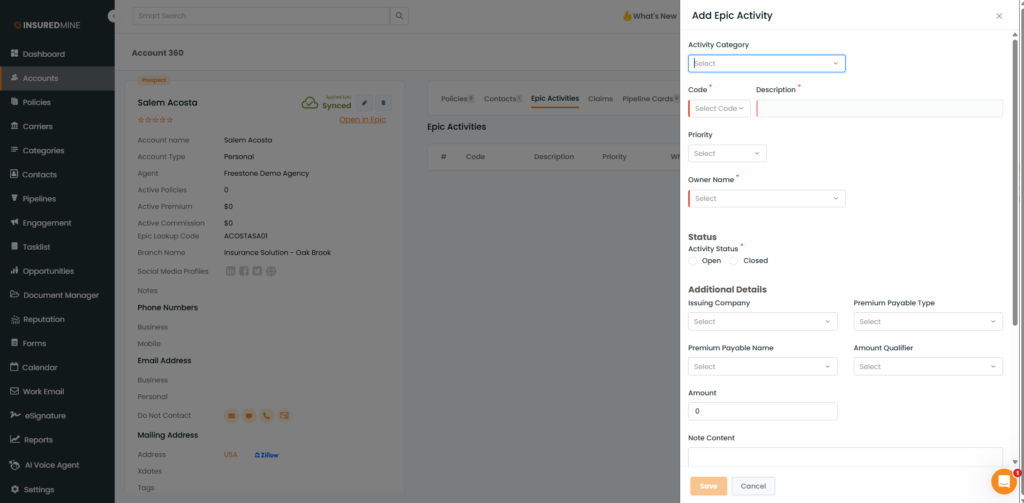
Task: Open the Owner Name dropdown
Action: tap(766, 199)
